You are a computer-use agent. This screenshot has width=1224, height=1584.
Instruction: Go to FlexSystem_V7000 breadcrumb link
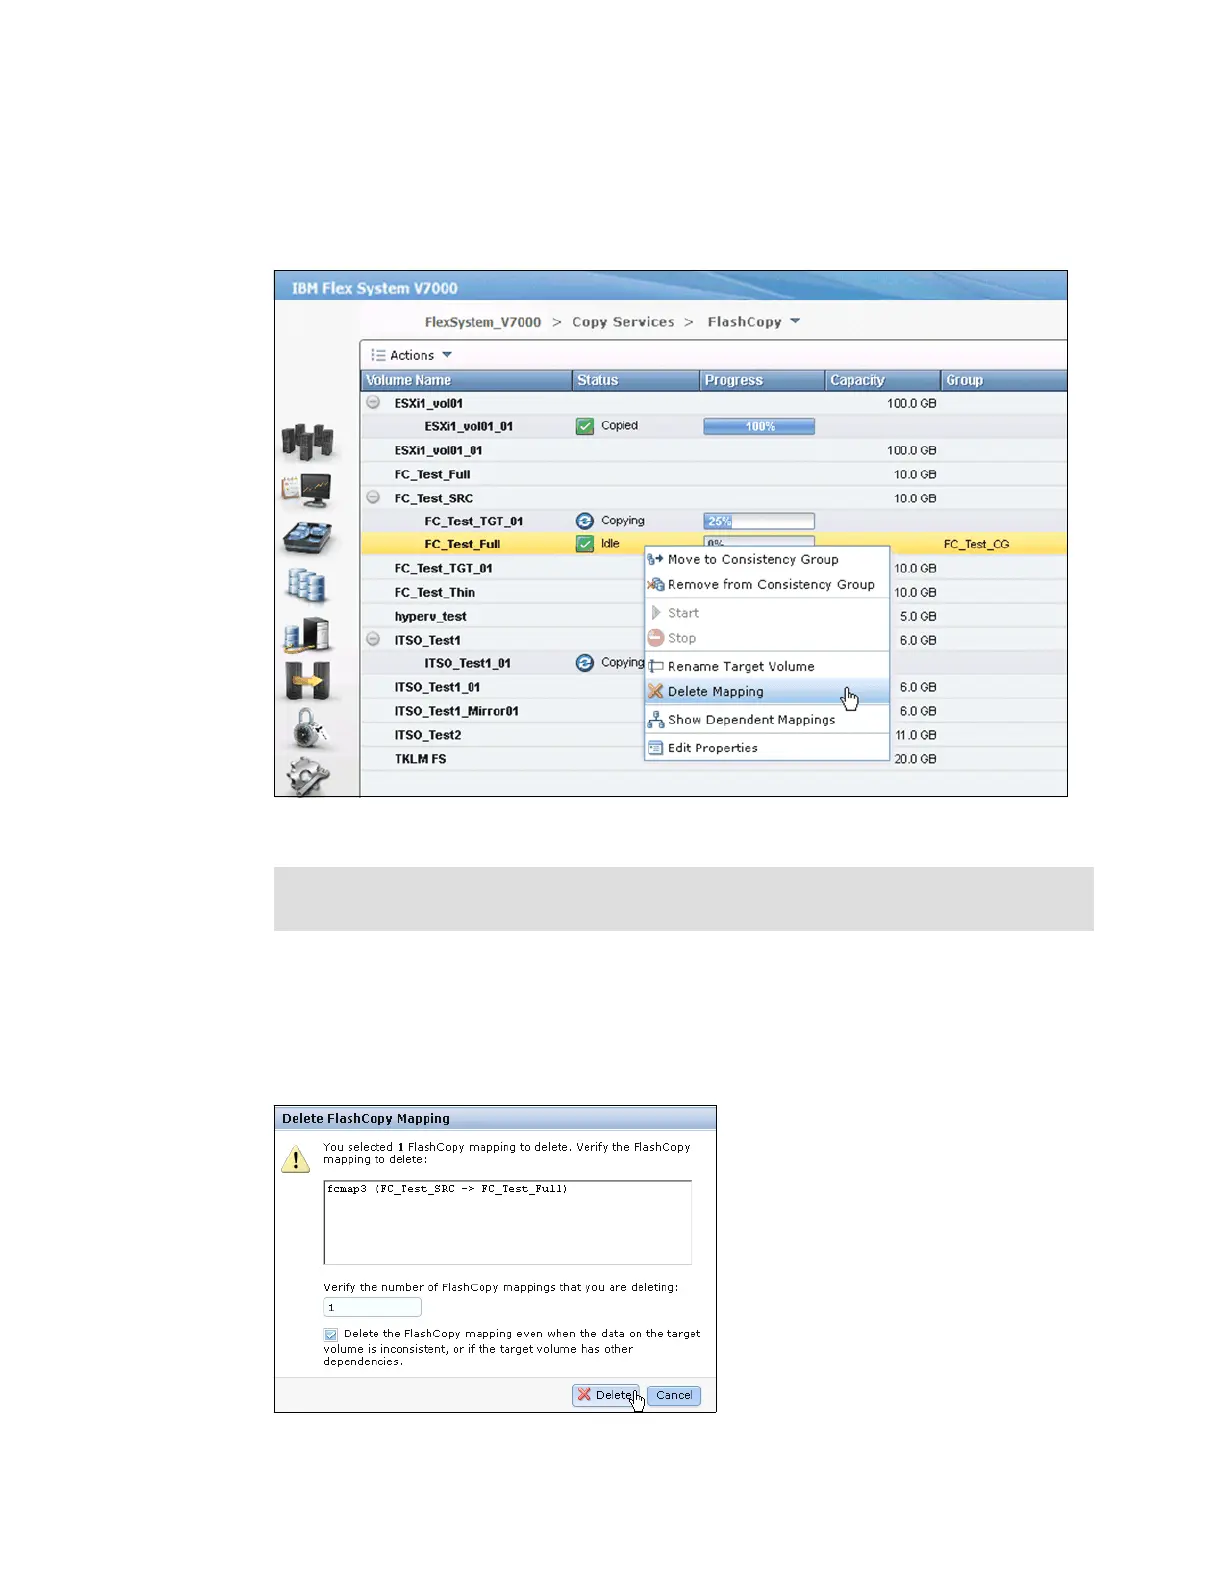(482, 322)
